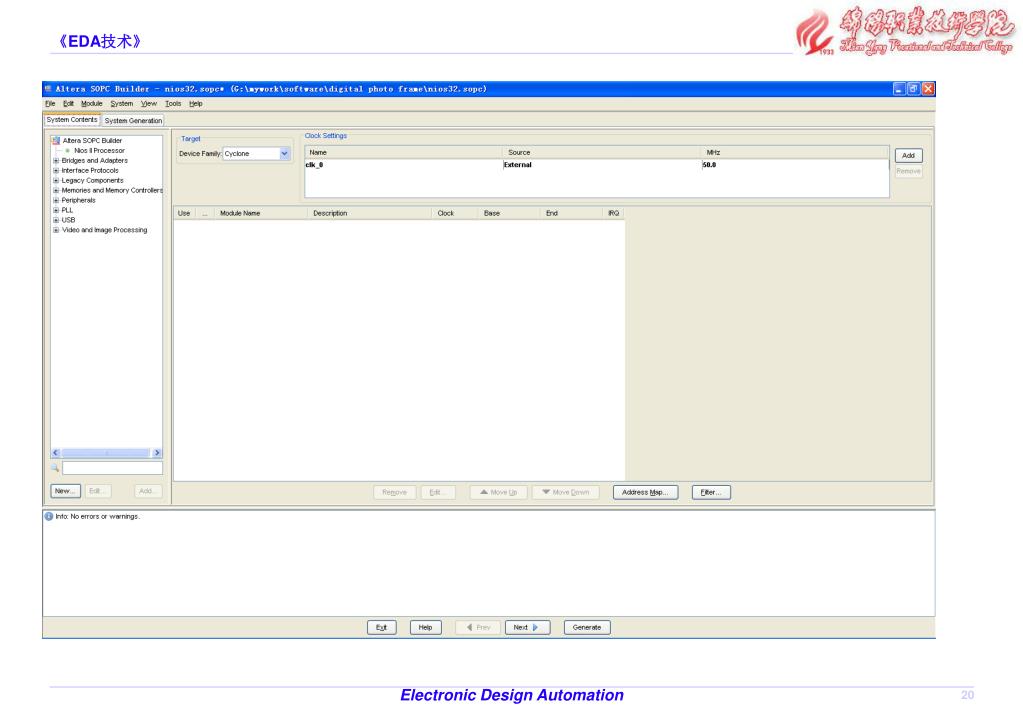Restore SOPC Builder window size
This screenshot has width=1023, height=708.
point(913,89)
